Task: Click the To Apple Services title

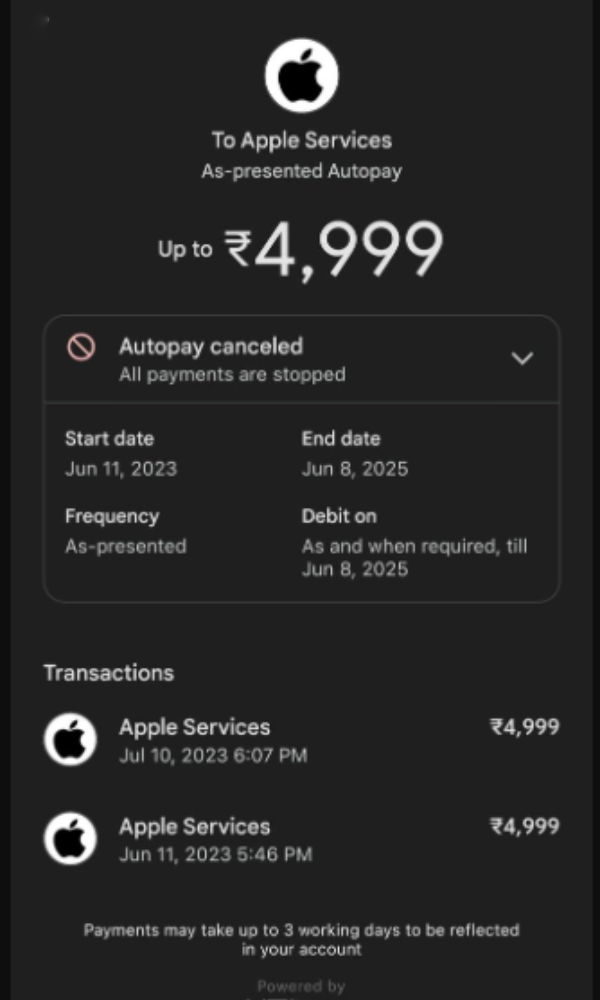Action: tap(301, 140)
